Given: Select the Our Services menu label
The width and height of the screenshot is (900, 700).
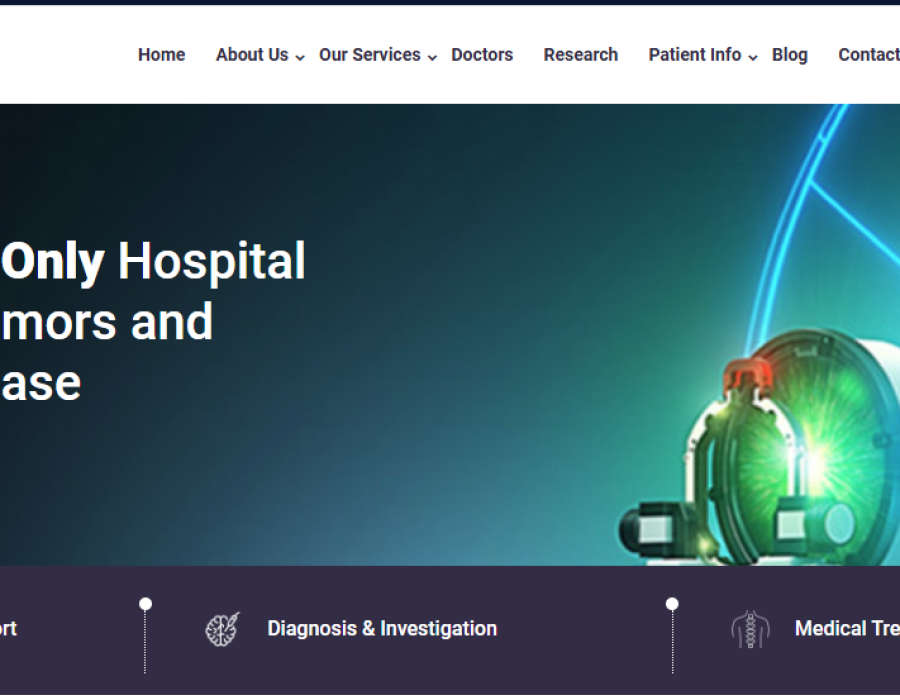Looking at the screenshot, I should click(x=369, y=55).
